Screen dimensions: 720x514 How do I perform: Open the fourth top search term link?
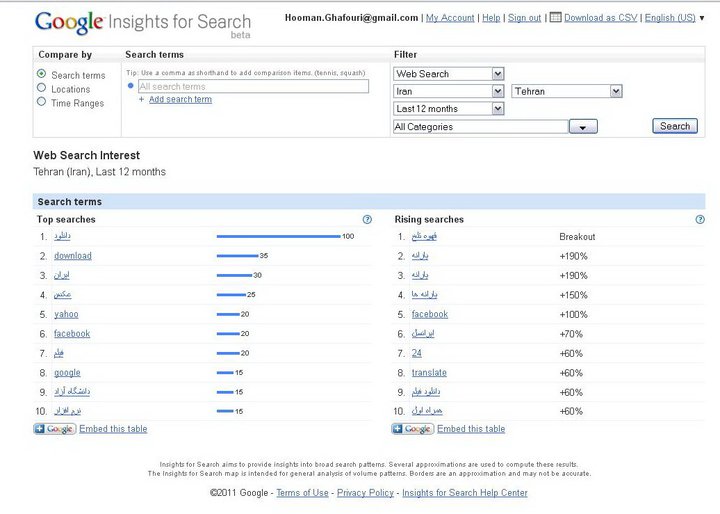click(x=62, y=294)
